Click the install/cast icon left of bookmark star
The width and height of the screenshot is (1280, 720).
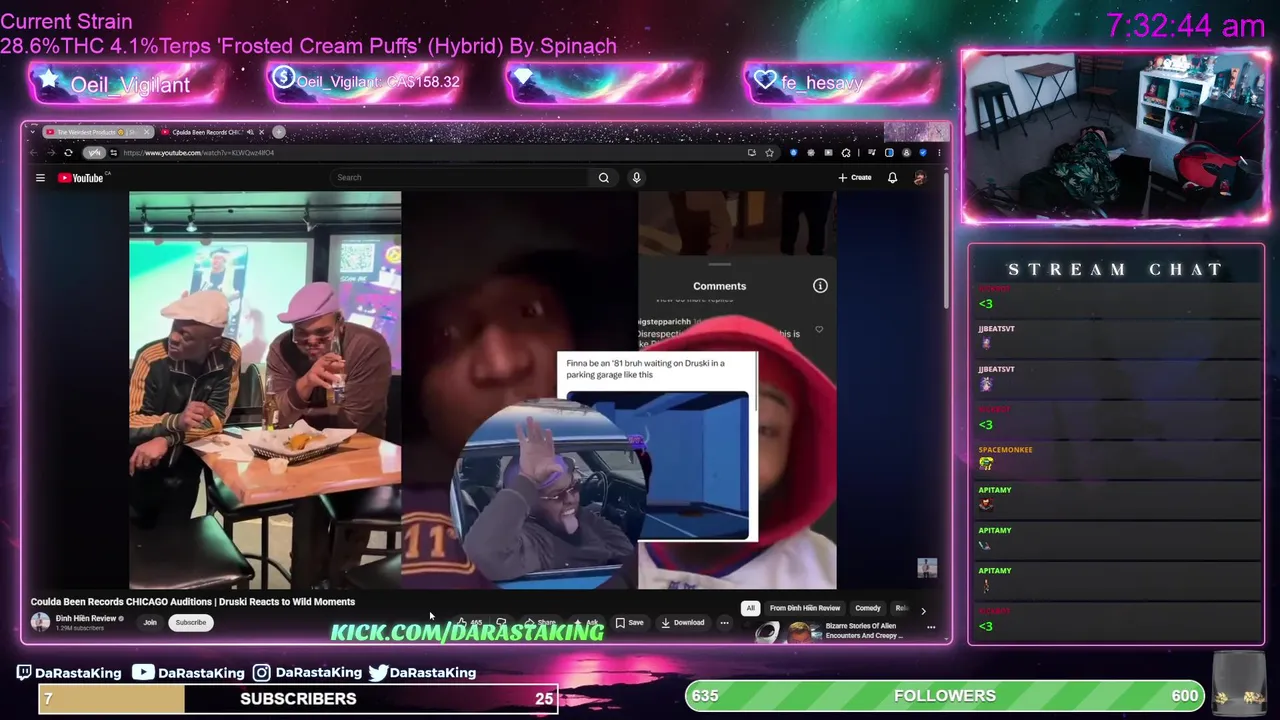(x=751, y=153)
